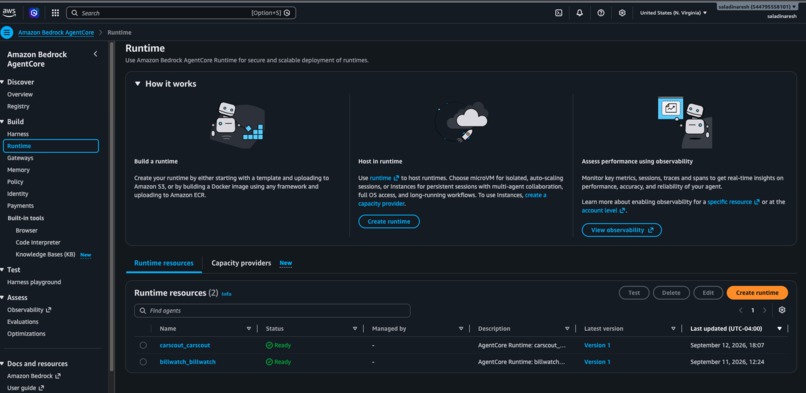Screen dimensions: 806x393
Task: Click the Edit button above table
Action: [x=708, y=293]
